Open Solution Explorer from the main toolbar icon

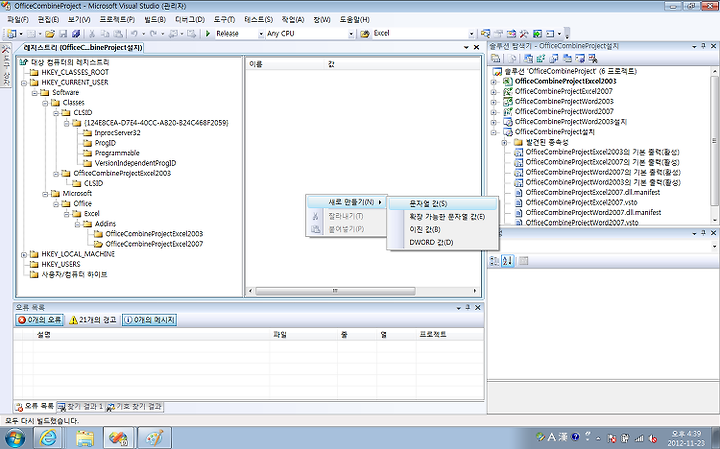[x=485, y=34]
